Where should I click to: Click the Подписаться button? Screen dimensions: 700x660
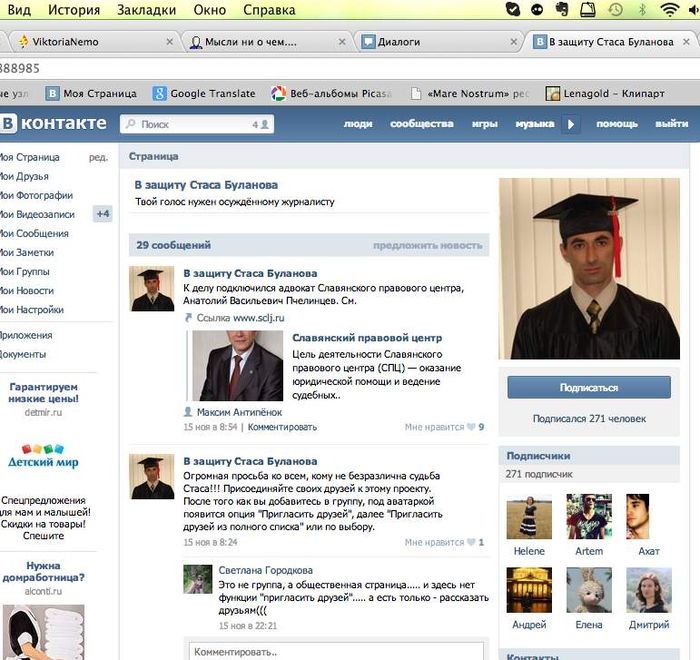coord(588,387)
